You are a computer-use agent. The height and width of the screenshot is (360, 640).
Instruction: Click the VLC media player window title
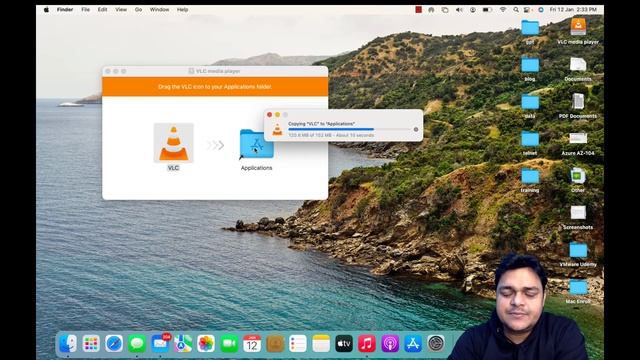(218, 71)
